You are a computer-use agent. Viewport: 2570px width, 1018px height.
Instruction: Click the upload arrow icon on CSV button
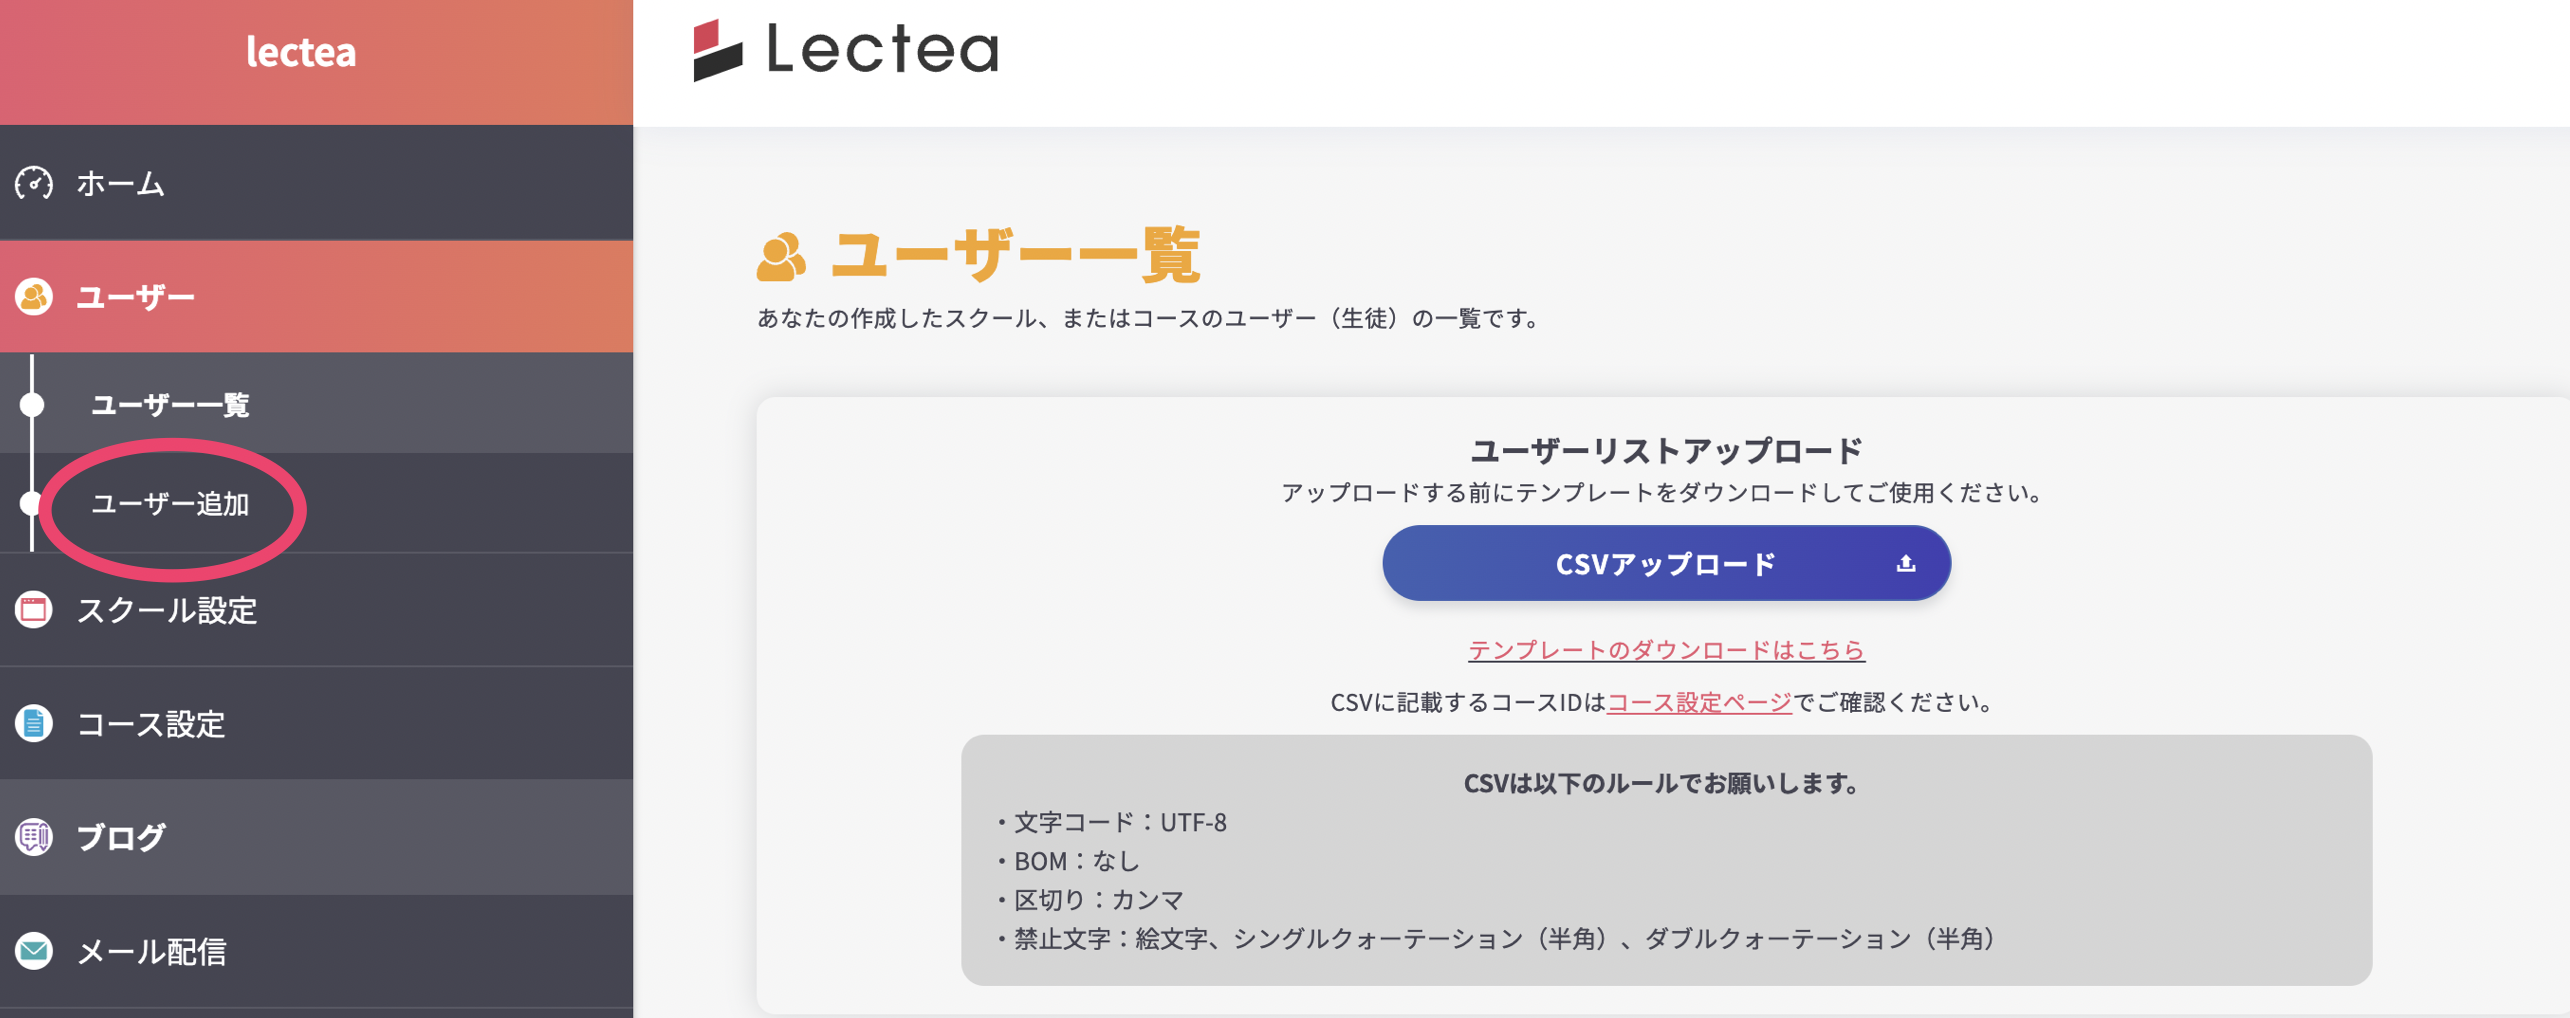pos(1905,564)
